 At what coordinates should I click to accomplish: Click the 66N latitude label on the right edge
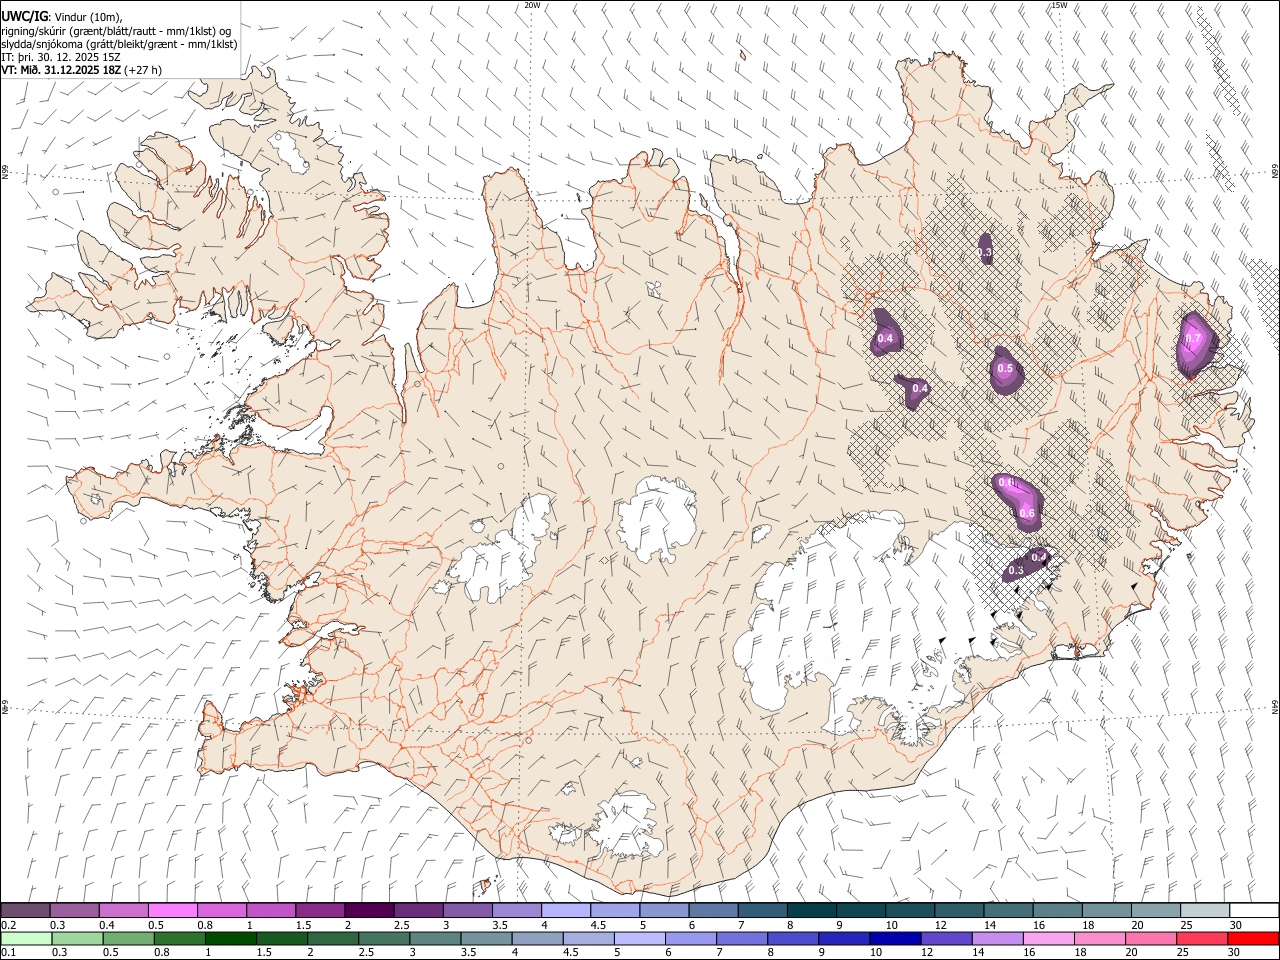pos(1275,172)
